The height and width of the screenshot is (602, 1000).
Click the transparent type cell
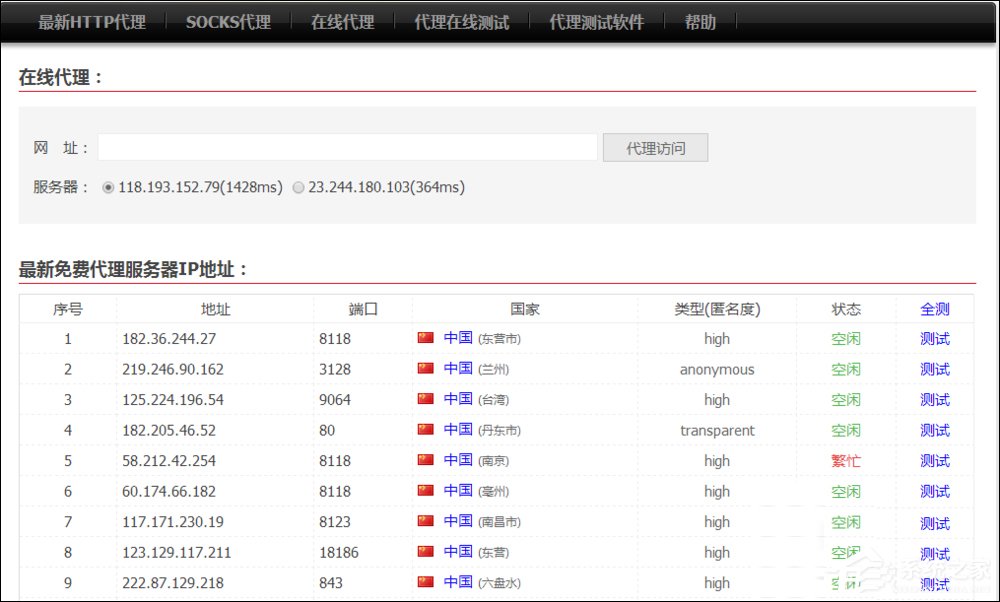(x=717, y=430)
